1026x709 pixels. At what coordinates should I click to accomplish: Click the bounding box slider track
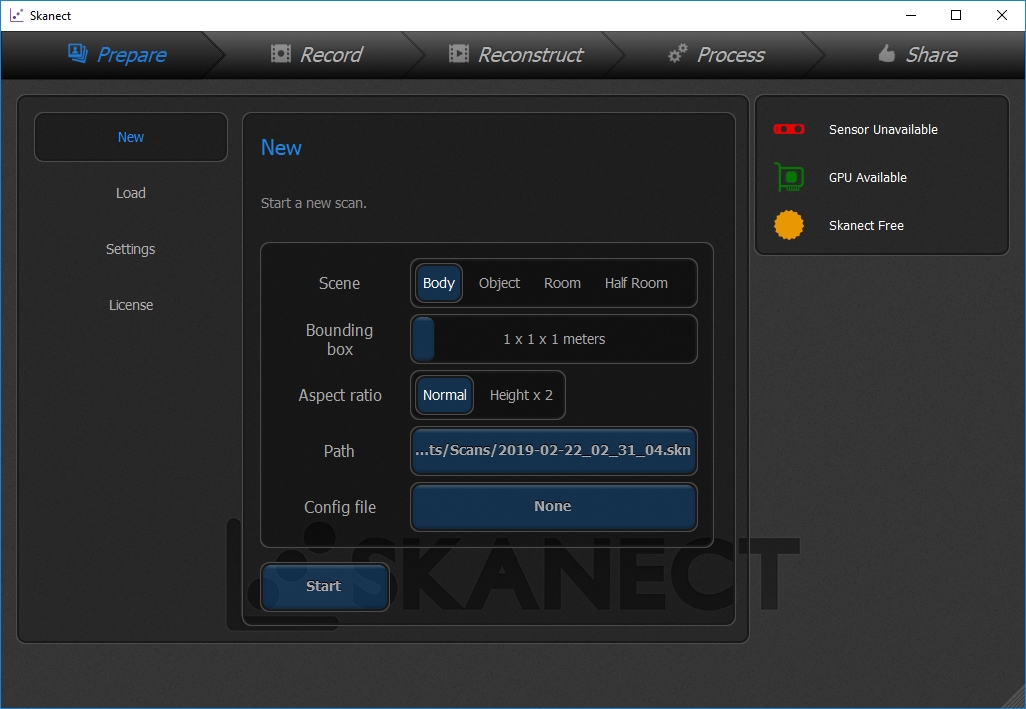pos(554,339)
